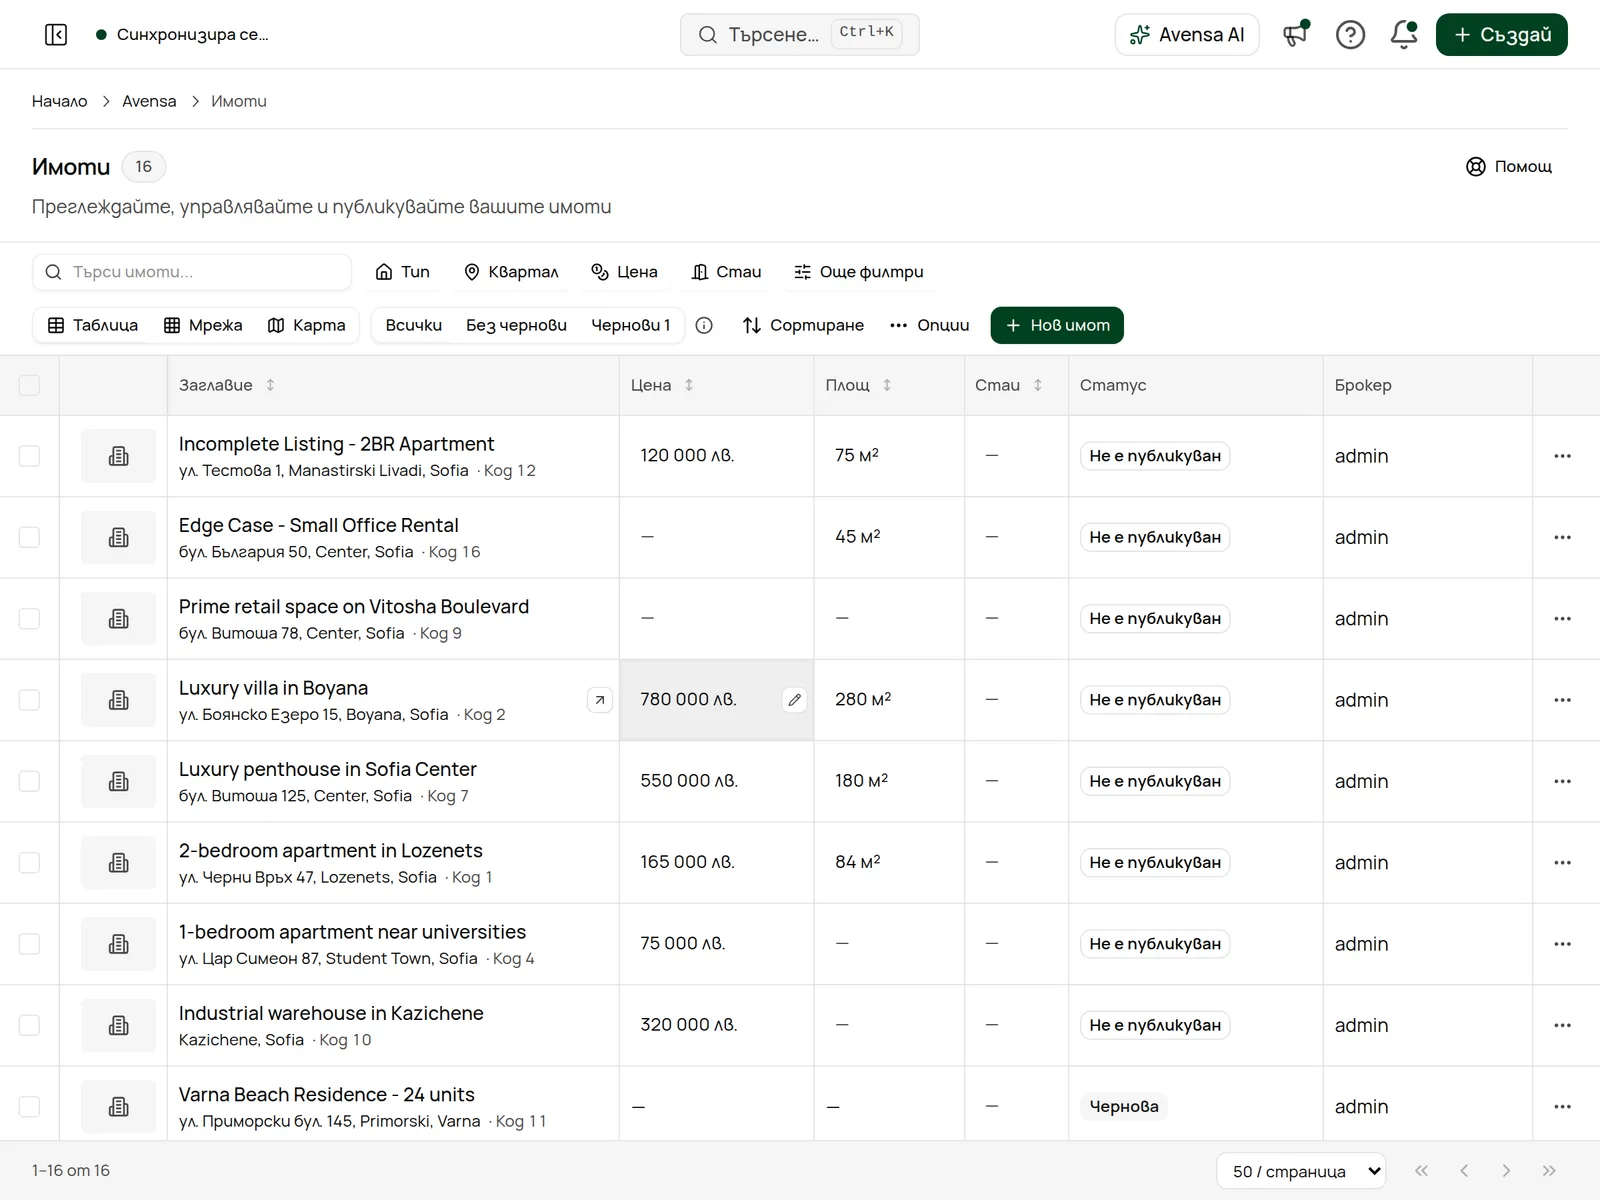Open the announcements megaphone icon
1600x1200 pixels.
coord(1296,35)
